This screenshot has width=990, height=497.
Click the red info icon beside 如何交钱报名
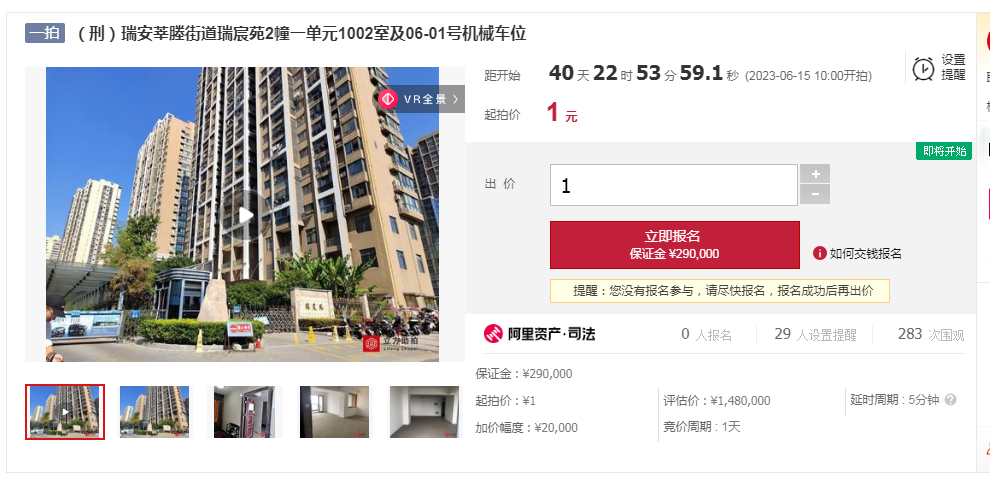coord(820,253)
